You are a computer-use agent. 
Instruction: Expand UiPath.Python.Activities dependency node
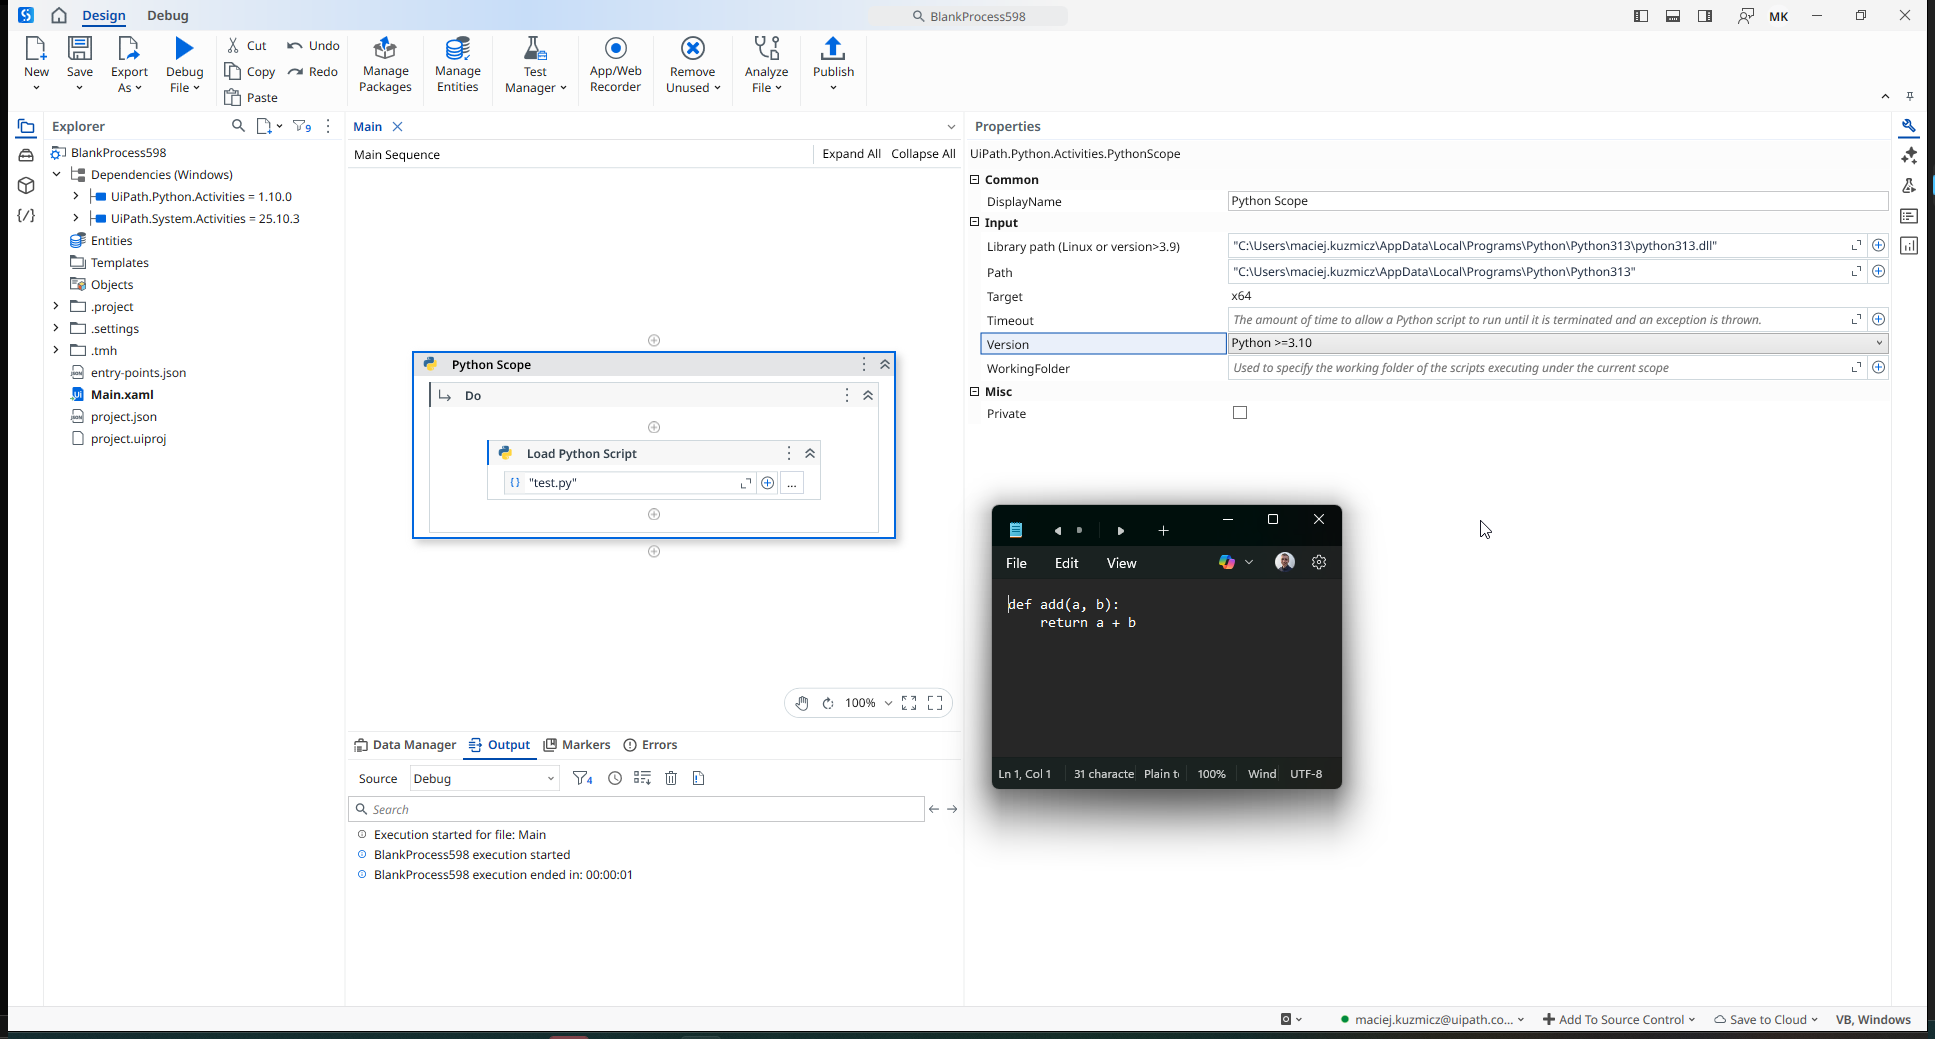click(x=76, y=197)
